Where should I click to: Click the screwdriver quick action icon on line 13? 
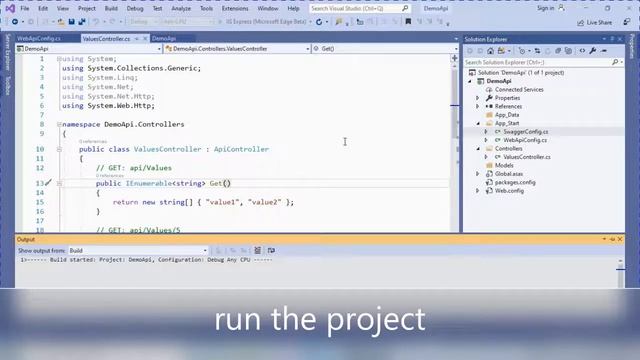[48, 182]
